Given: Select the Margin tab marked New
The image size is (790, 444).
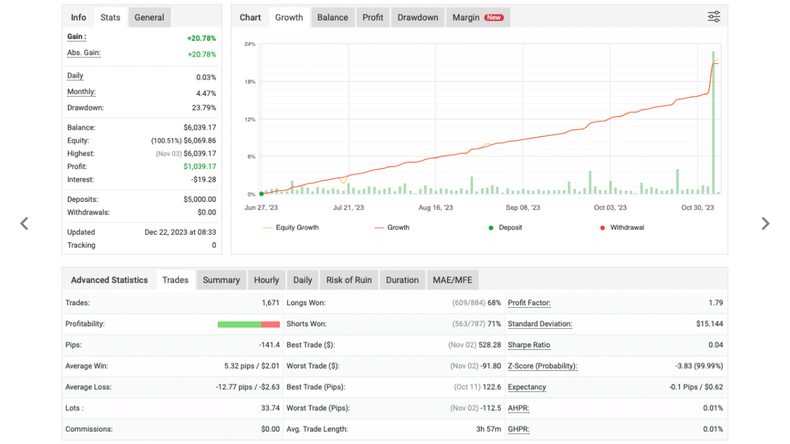Looking at the screenshot, I should pyautogui.click(x=478, y=17).
